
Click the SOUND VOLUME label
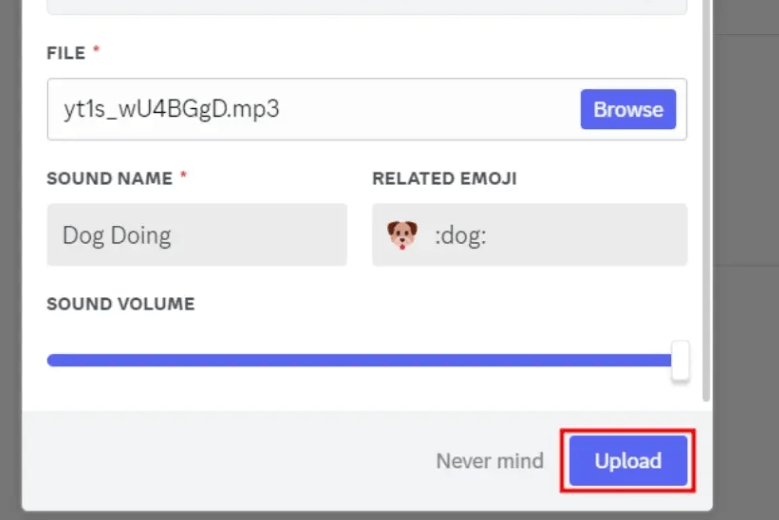(x=120, y=304)
